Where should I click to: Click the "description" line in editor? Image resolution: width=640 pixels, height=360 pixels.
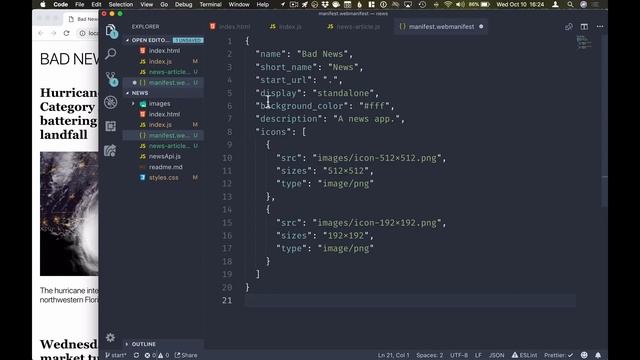(x=330, y=119)
